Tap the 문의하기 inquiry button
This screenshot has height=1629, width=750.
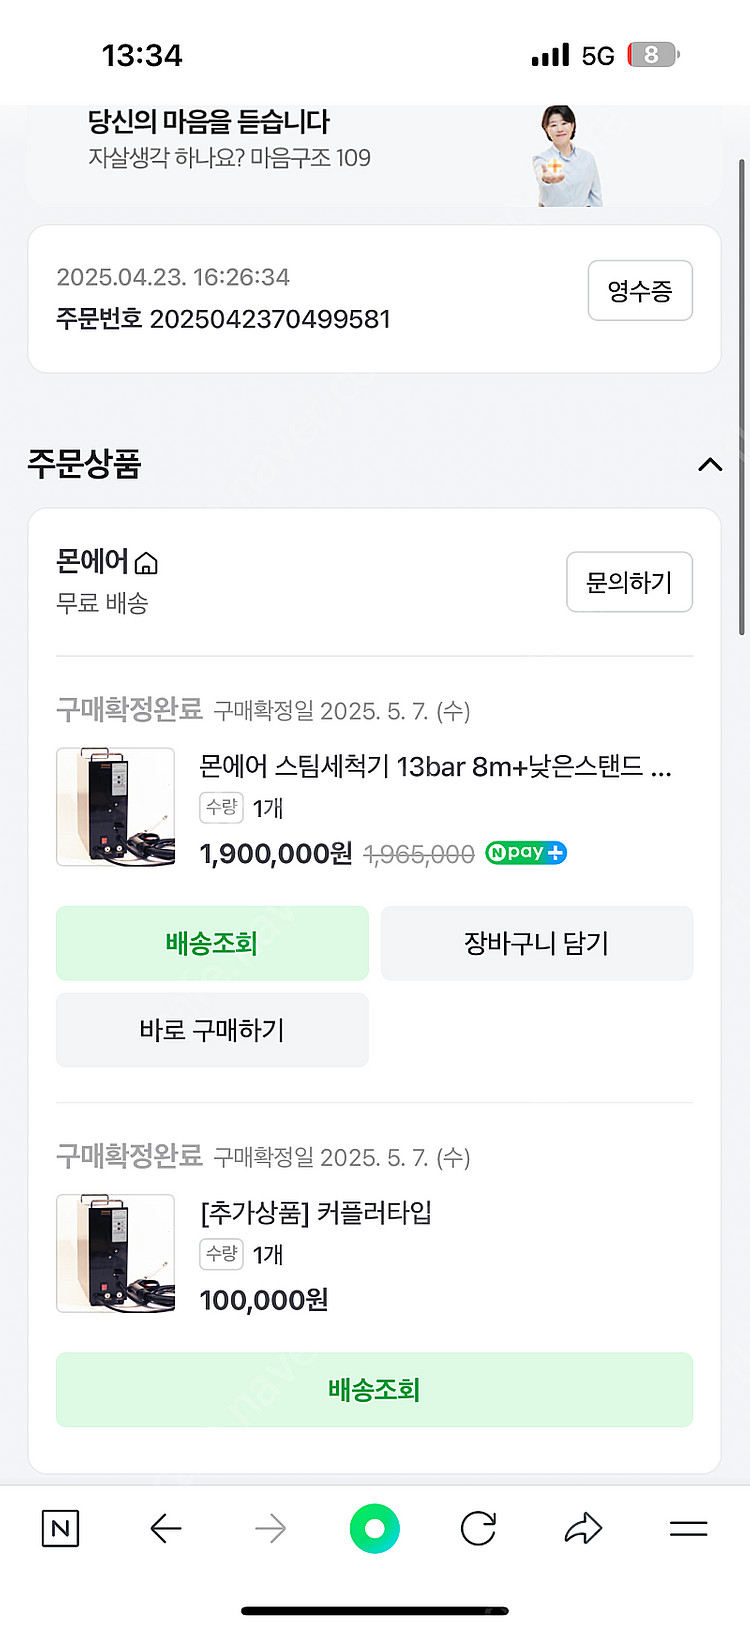[629, 582]
